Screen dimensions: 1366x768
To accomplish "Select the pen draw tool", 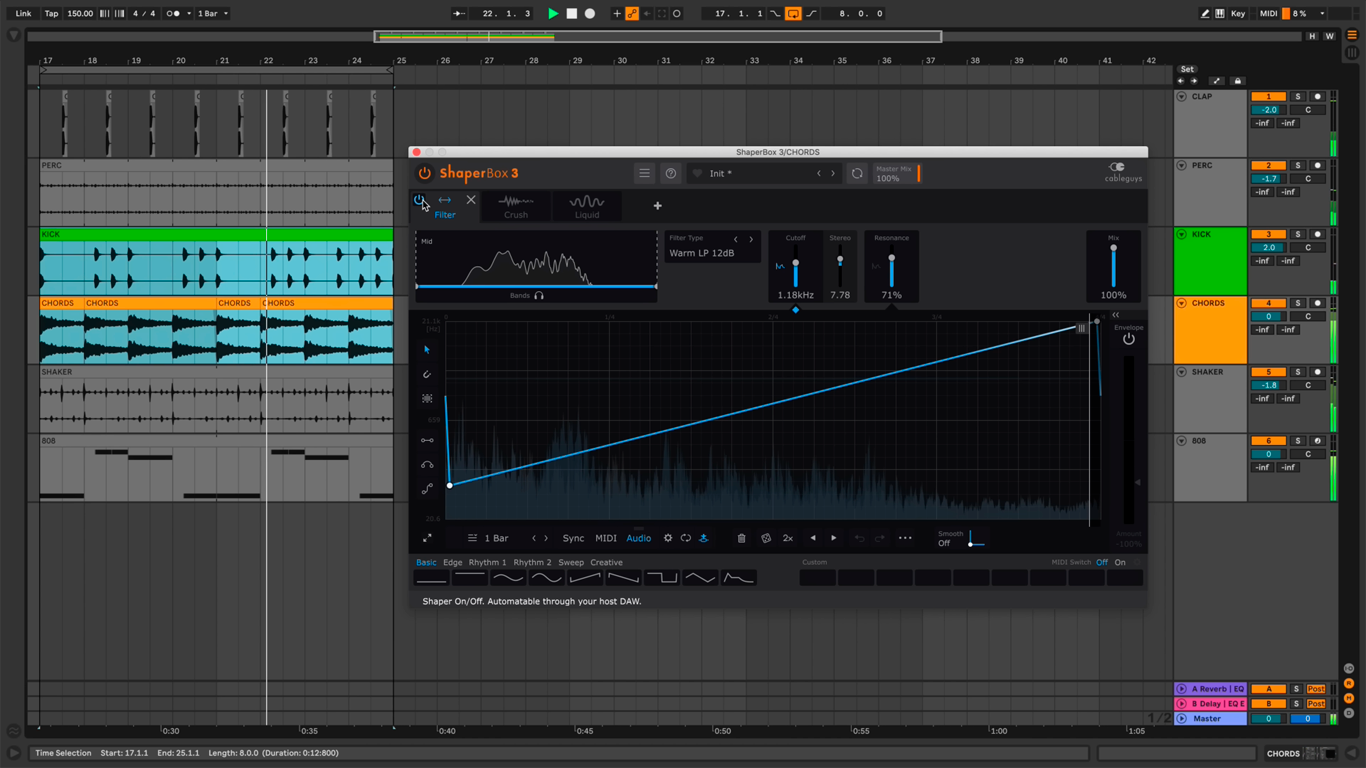I will point(427,374).
